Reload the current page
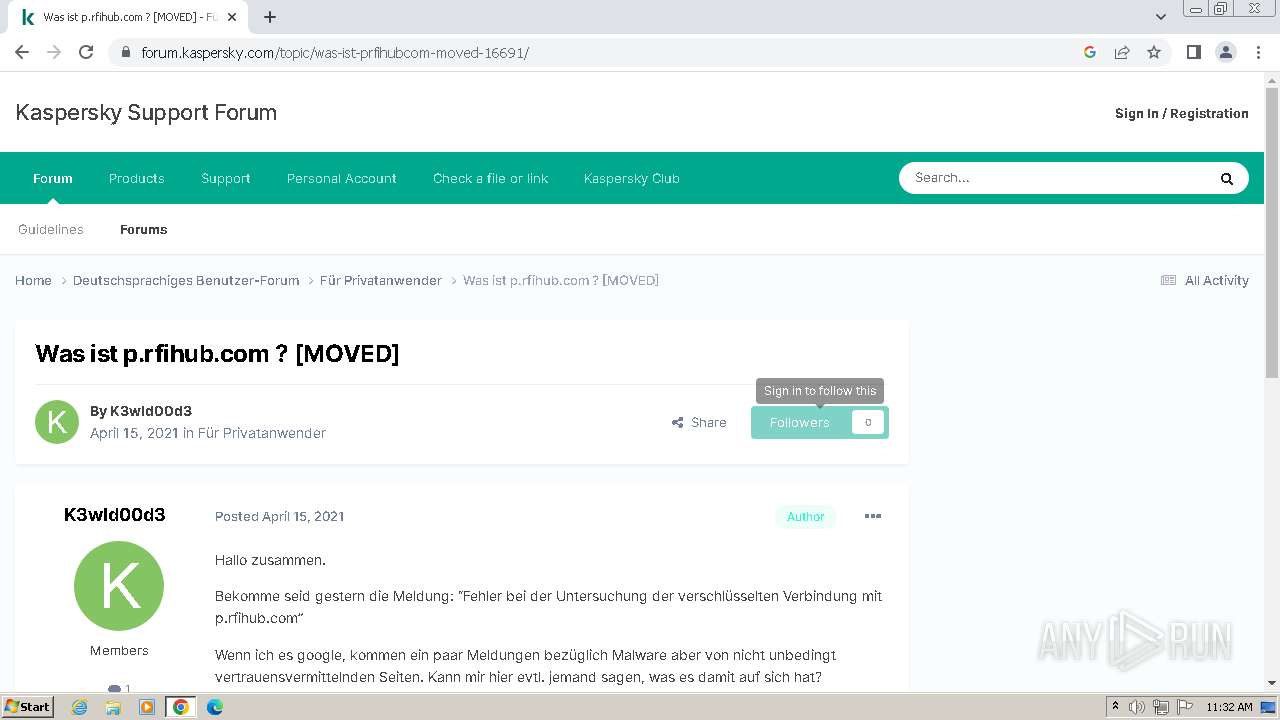Screen dimensions: 1280x720 [x=86, y=52]
